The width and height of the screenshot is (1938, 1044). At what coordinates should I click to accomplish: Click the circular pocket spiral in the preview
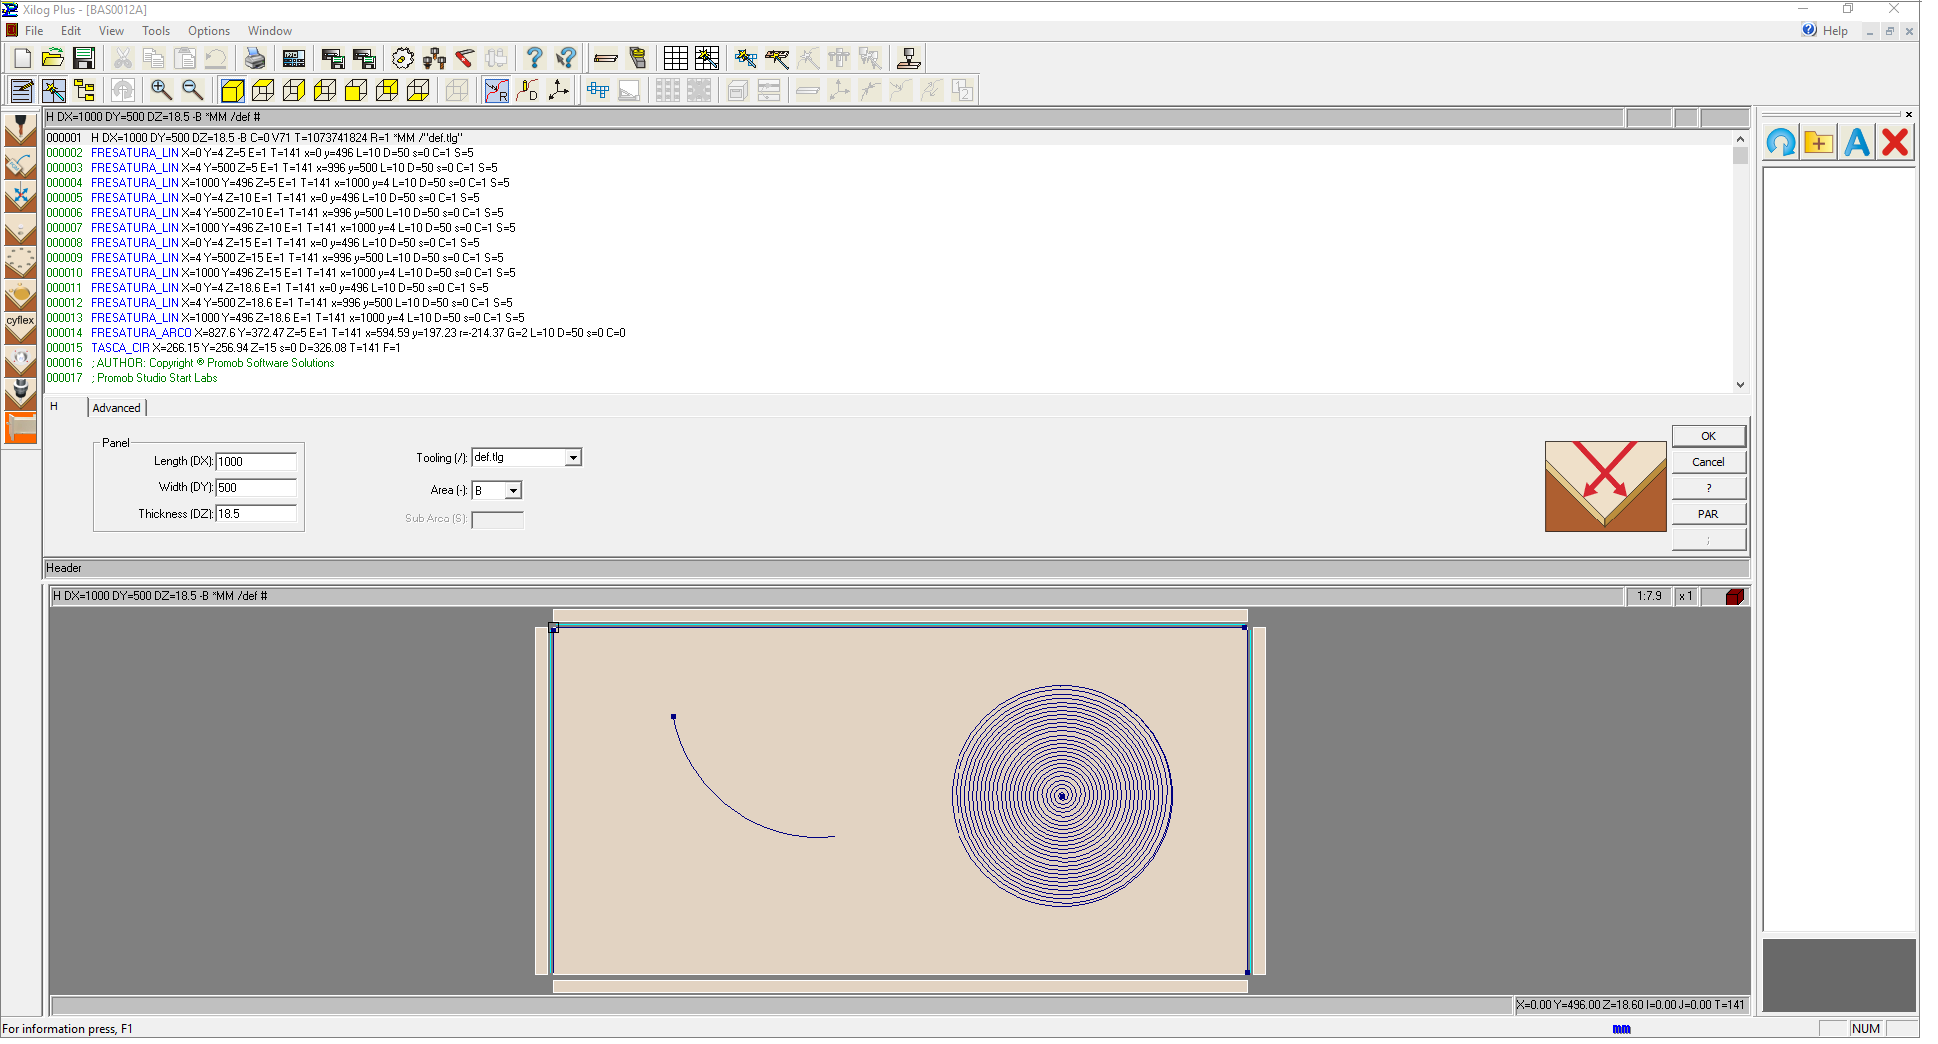1062,796
